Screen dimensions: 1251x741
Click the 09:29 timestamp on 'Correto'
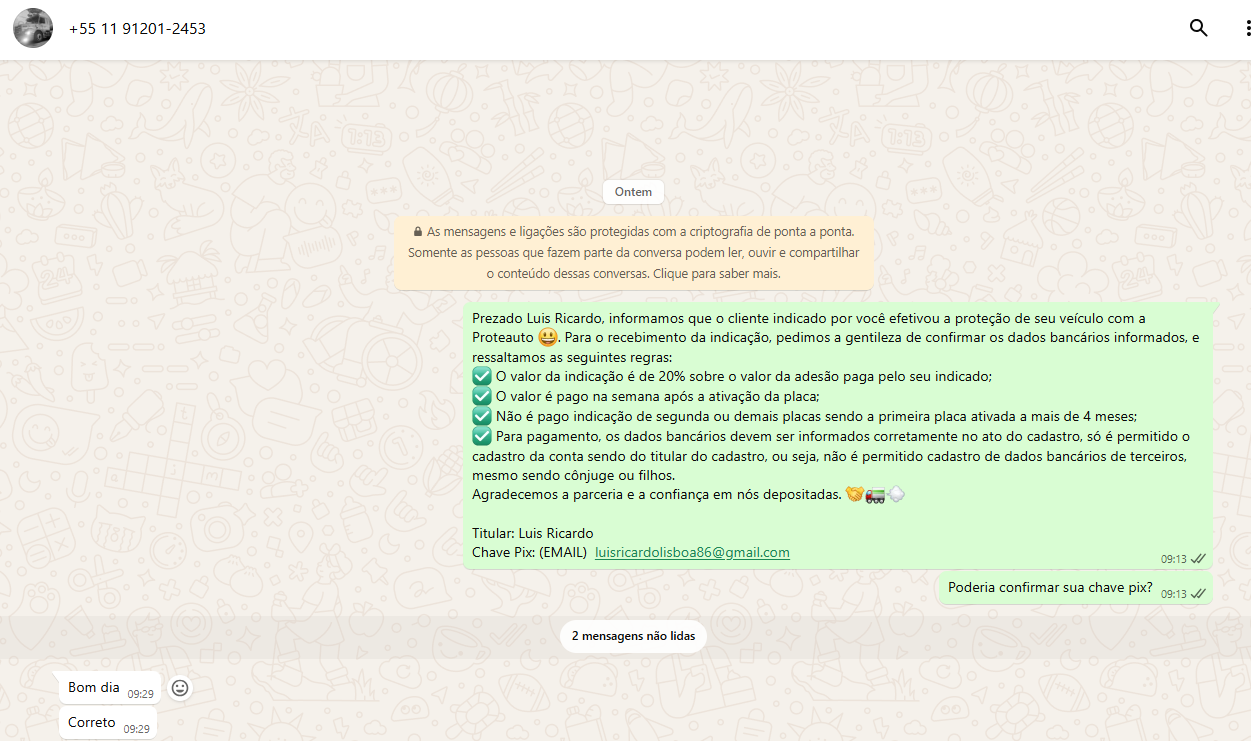pos(136,729)
